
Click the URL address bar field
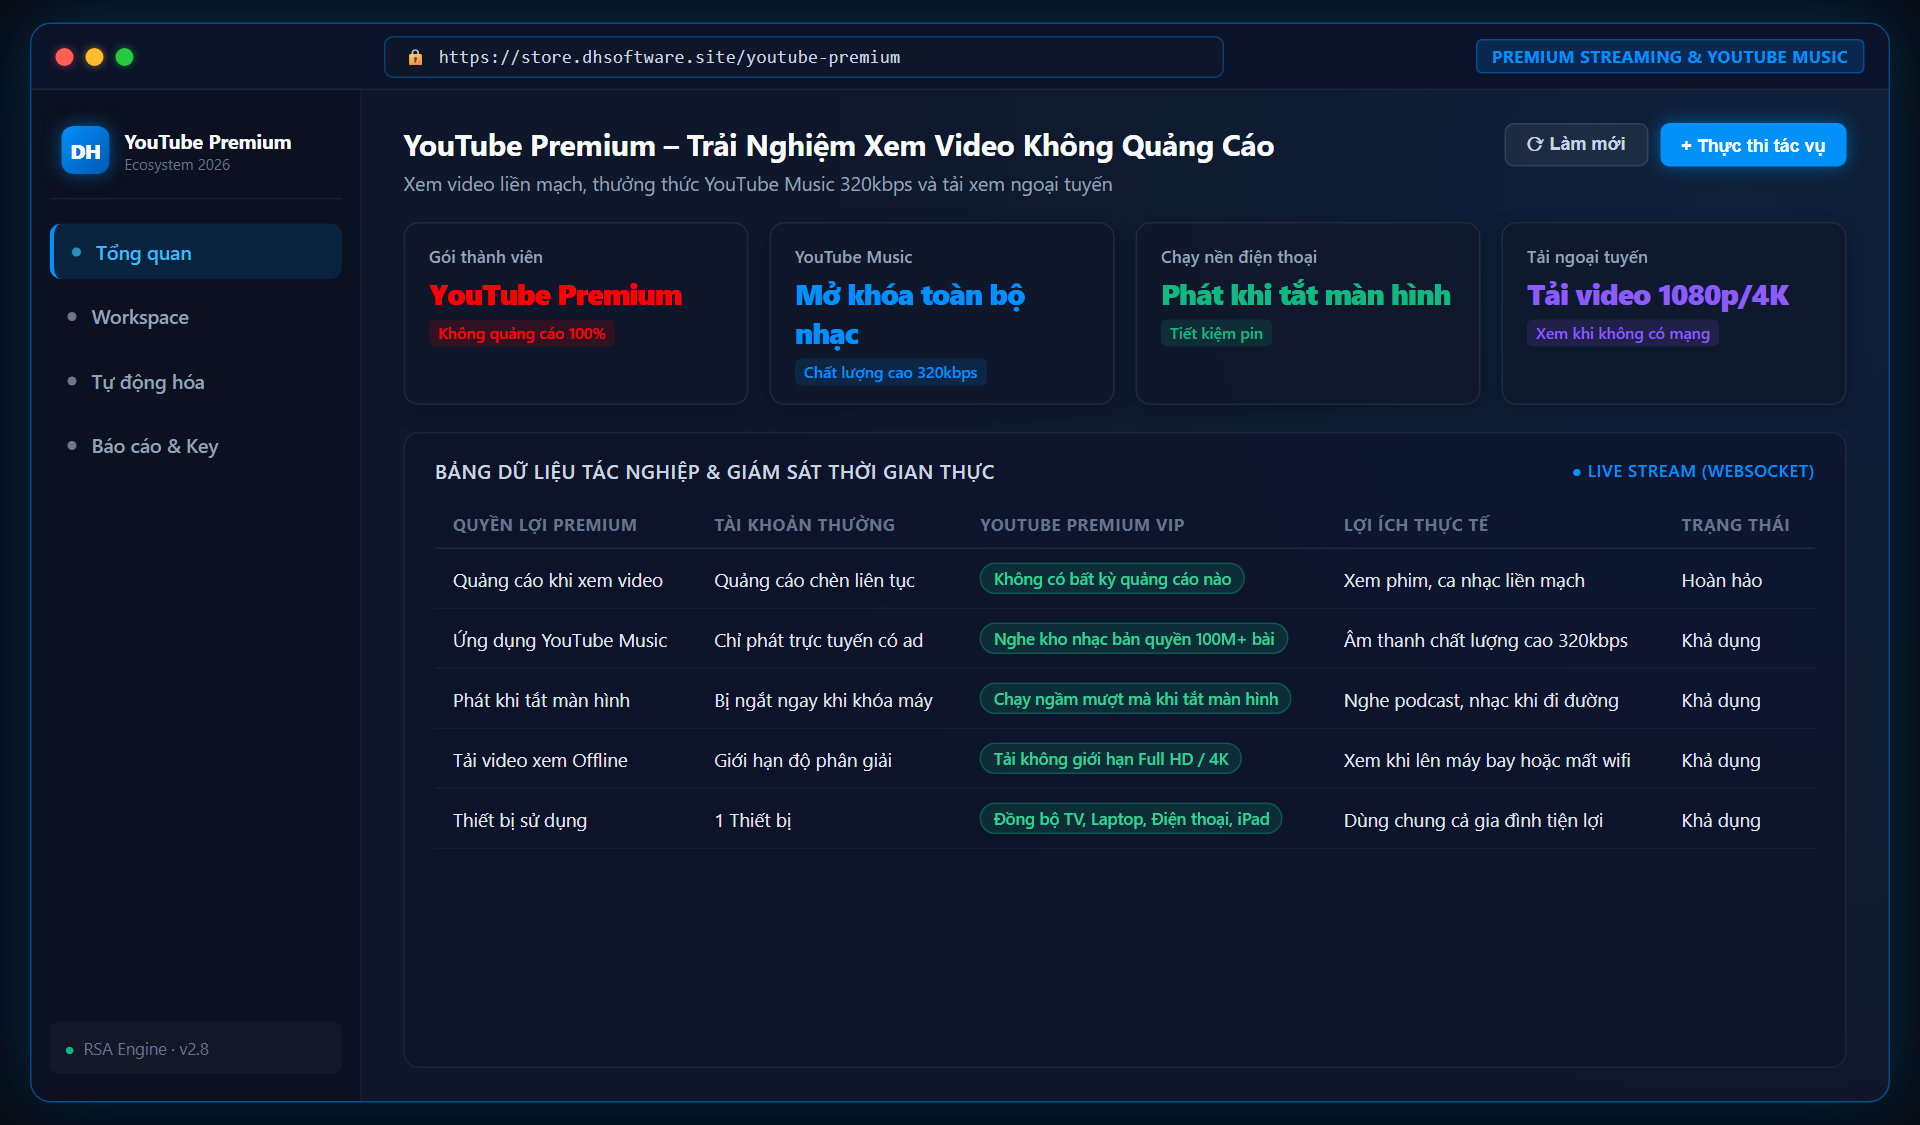coord(804,57)
